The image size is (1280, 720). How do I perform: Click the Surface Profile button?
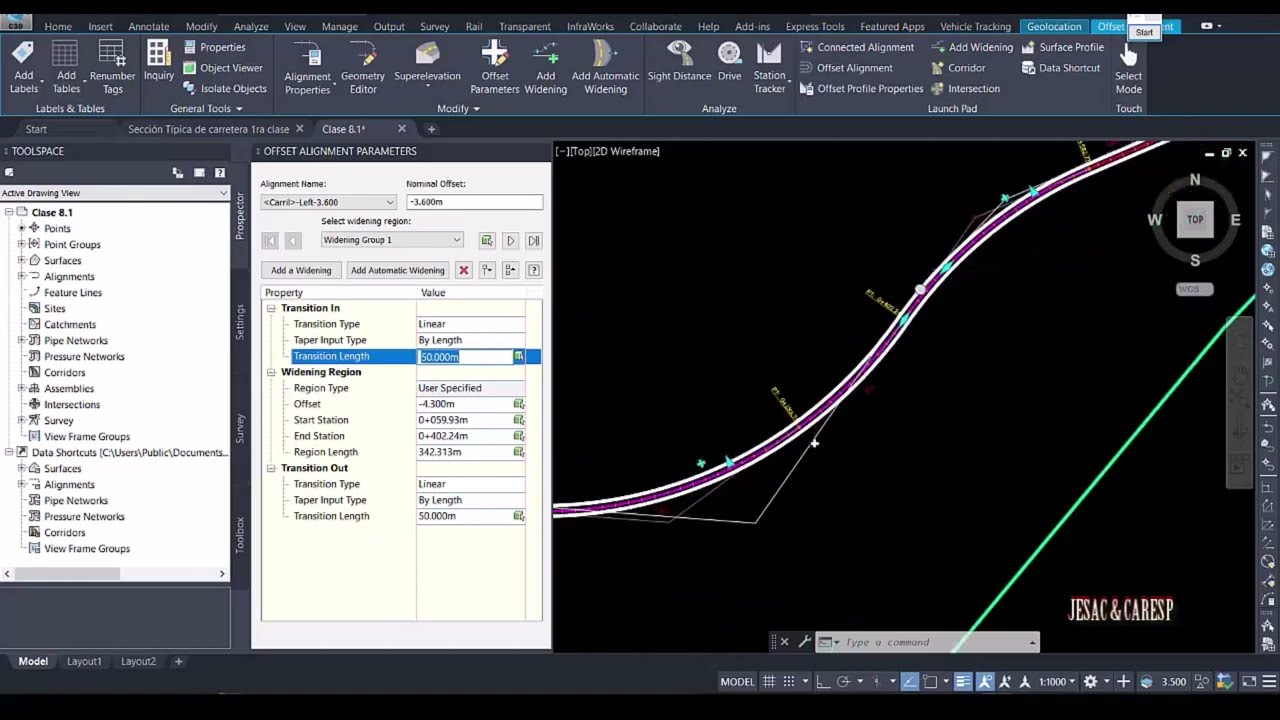(x=1063, y=47)
